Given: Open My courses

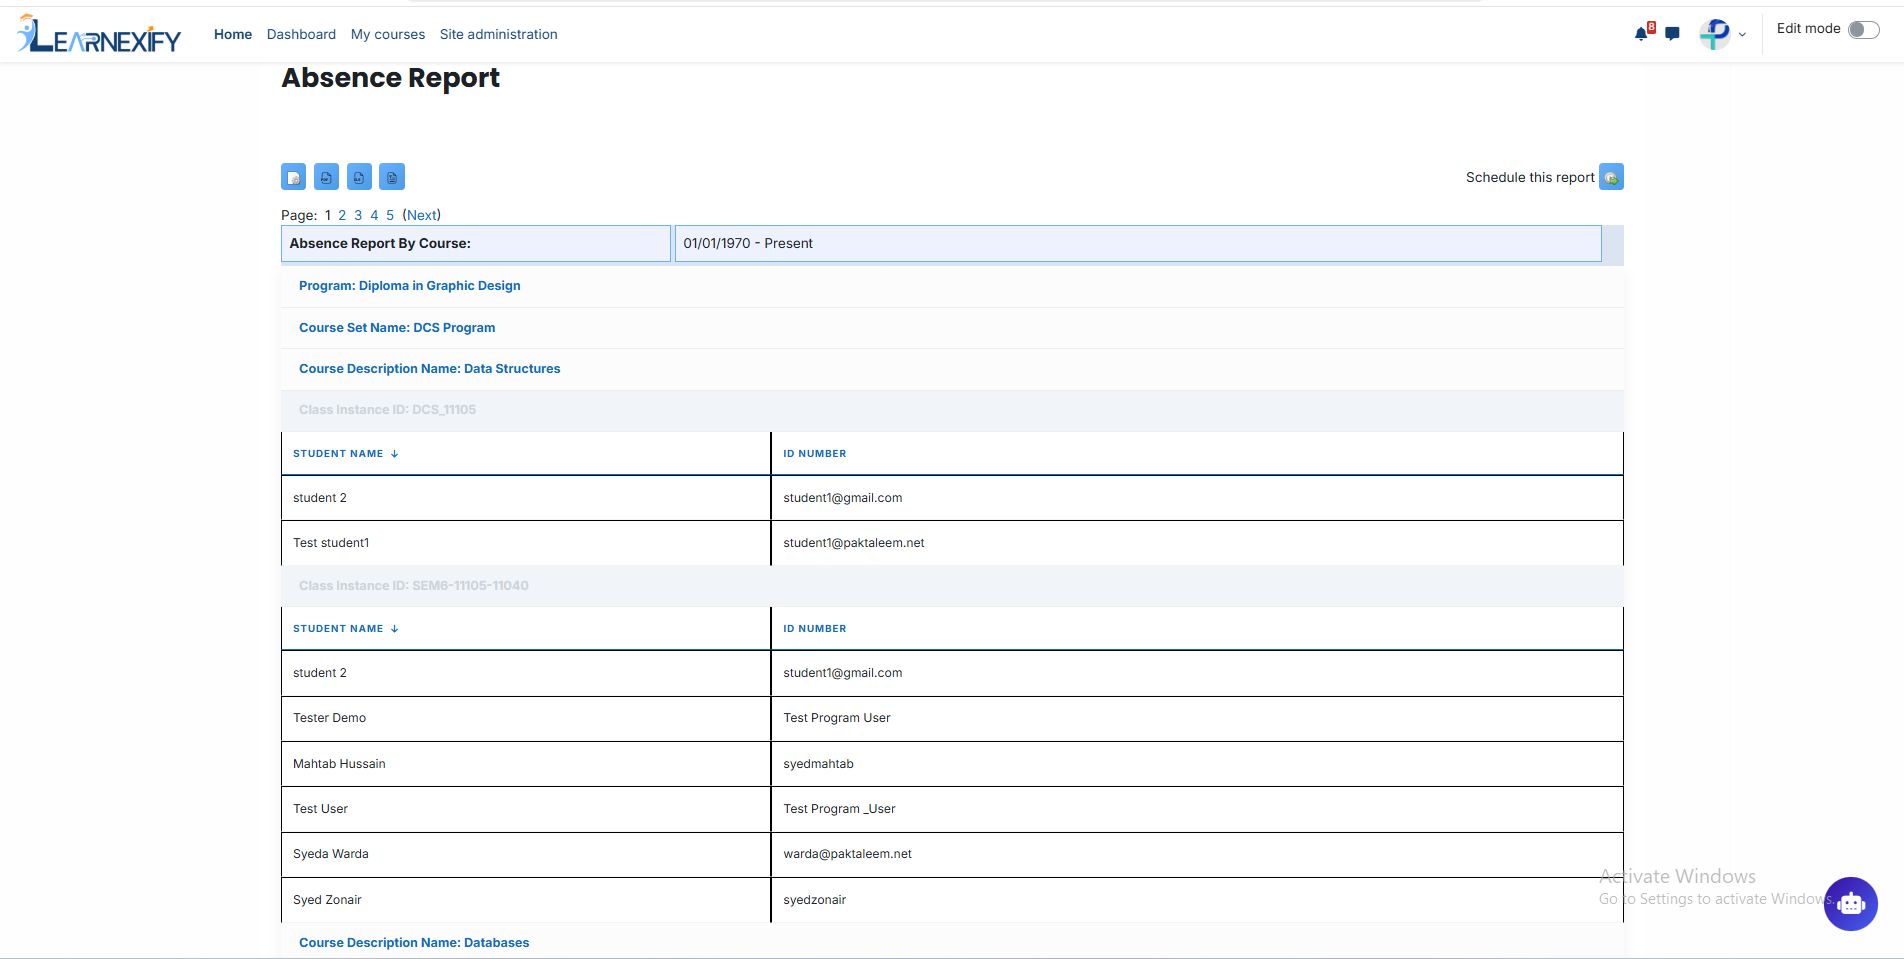Looking at the screenshot, I should coord(388,34).
